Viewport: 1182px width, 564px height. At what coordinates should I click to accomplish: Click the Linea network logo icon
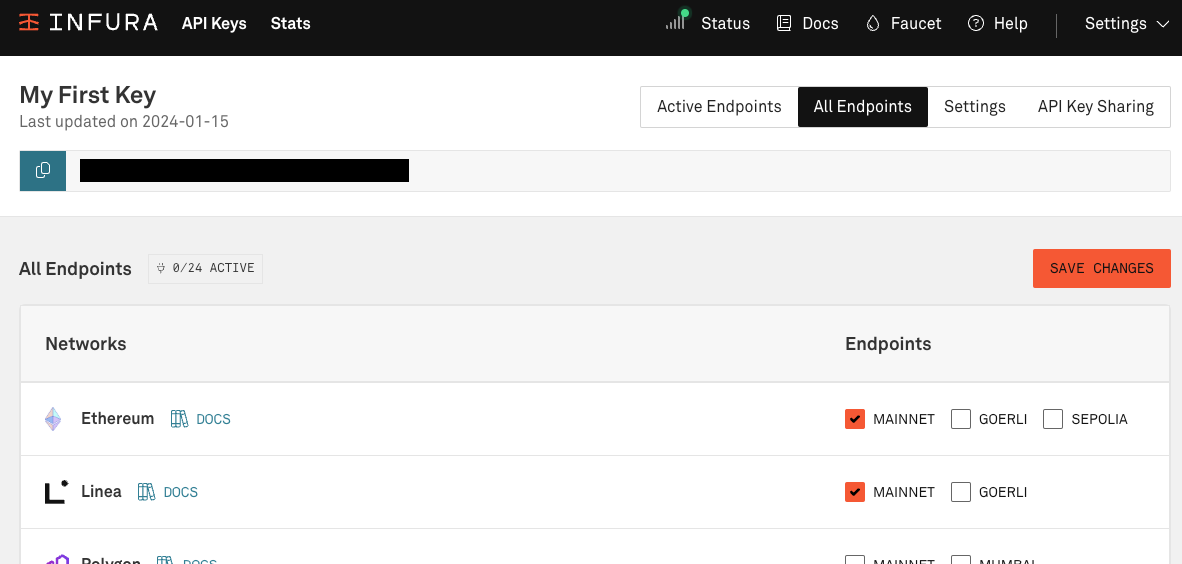tap(57, 492)
